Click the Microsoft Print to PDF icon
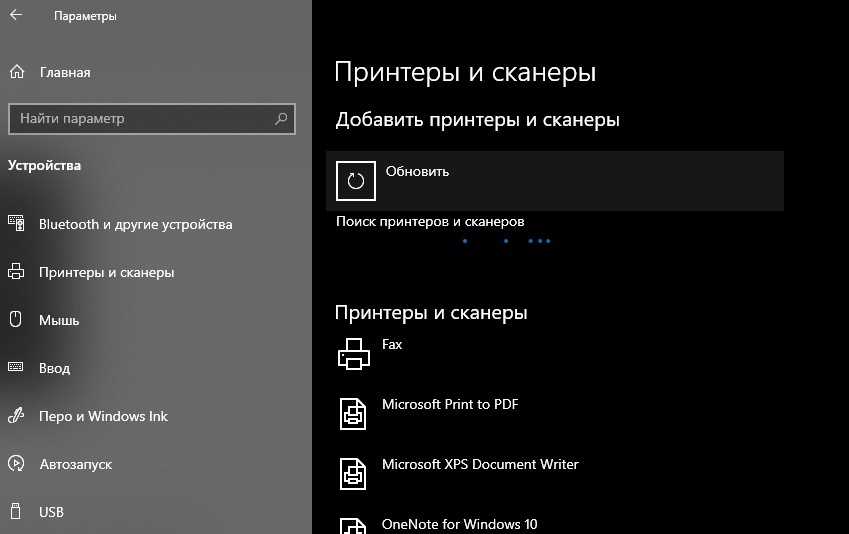Image resolution: width=849 pixels, height=534 pixels. pos(354,413)
